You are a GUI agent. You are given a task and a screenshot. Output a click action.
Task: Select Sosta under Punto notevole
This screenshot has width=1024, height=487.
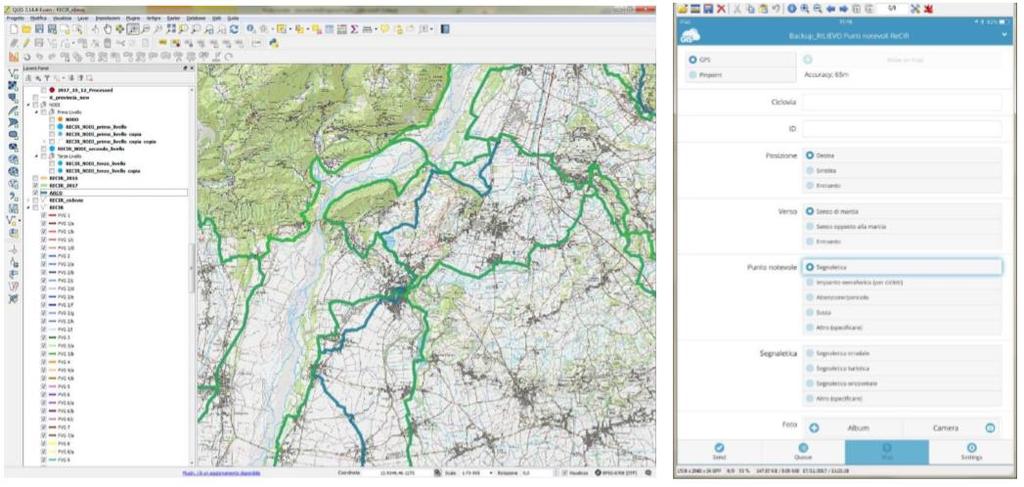pyautogui.click(x=810, y=312)
